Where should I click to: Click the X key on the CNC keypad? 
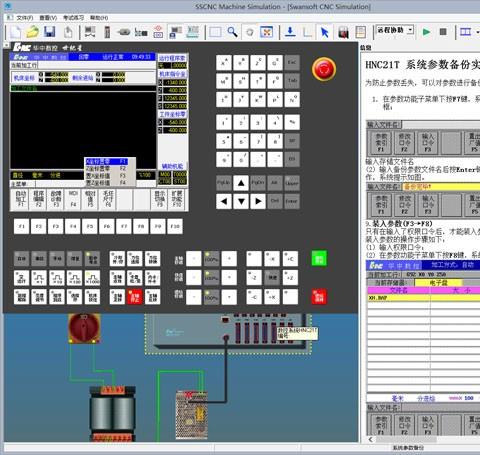tap(224, 63)
